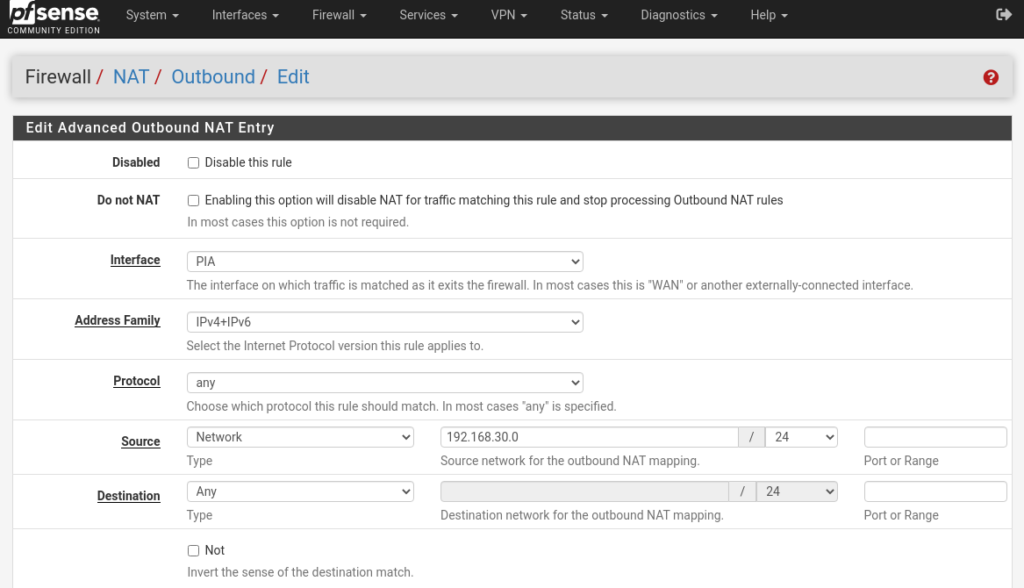Open the Source Type dropdown
The width and height of the screenshot is (1024, 588).
click(x=300, y=437)
